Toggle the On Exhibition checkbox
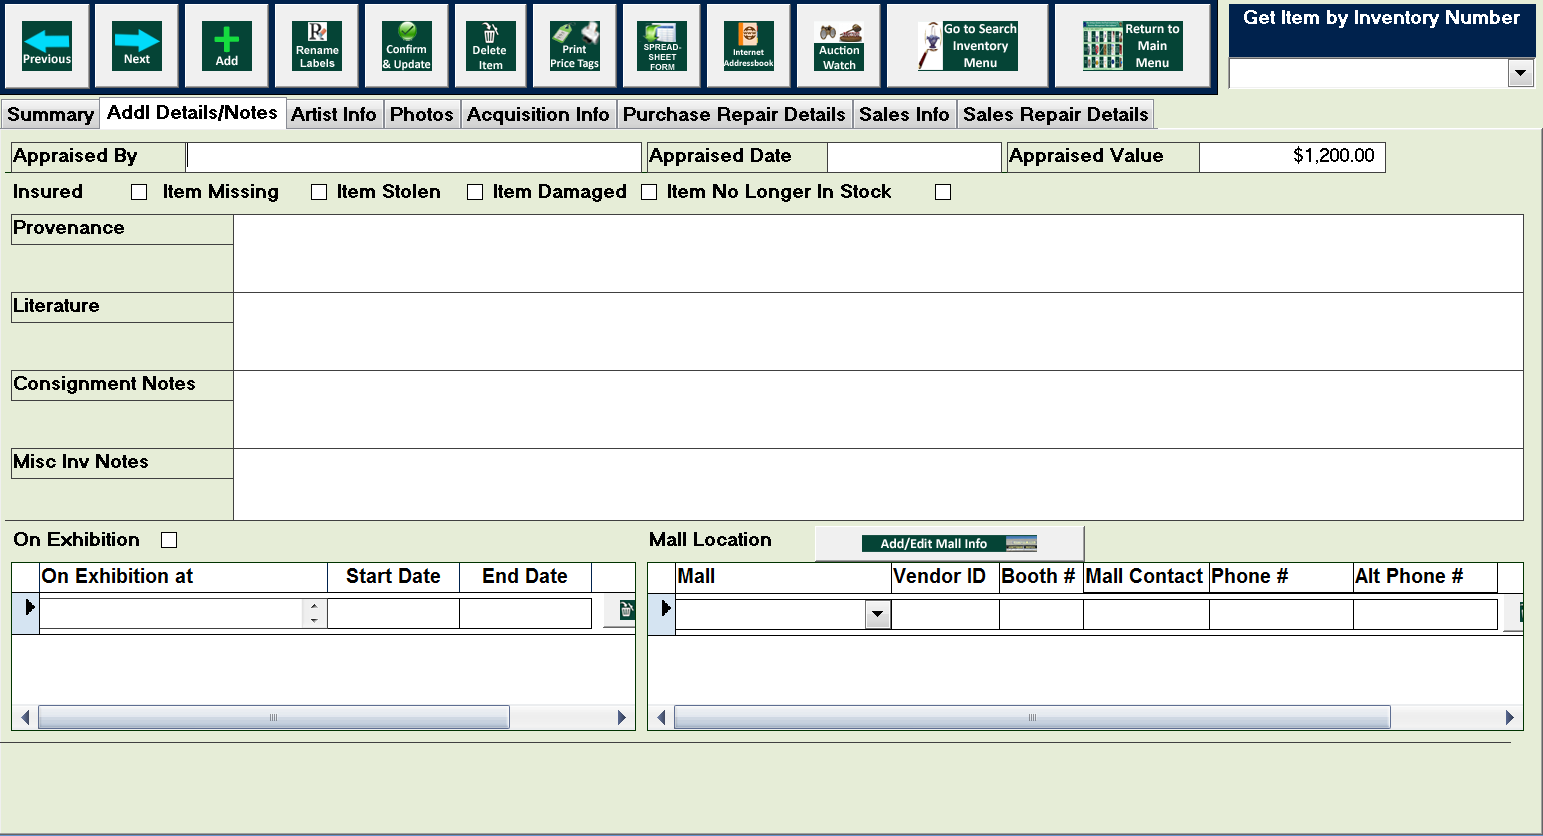Viewport: 1543px width, 836px height. pyautogui.click(x=169, y=540)
